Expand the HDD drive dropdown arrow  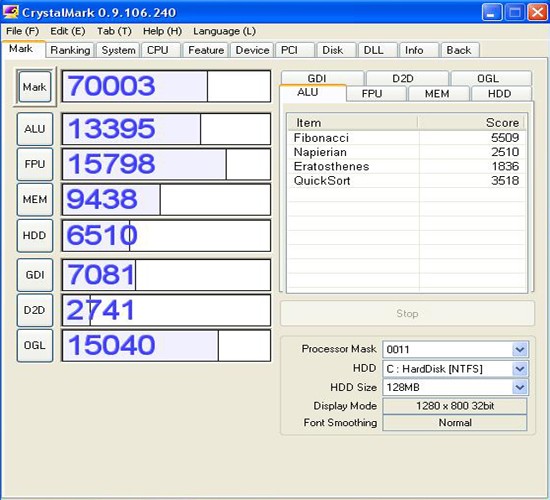(519, 369)
